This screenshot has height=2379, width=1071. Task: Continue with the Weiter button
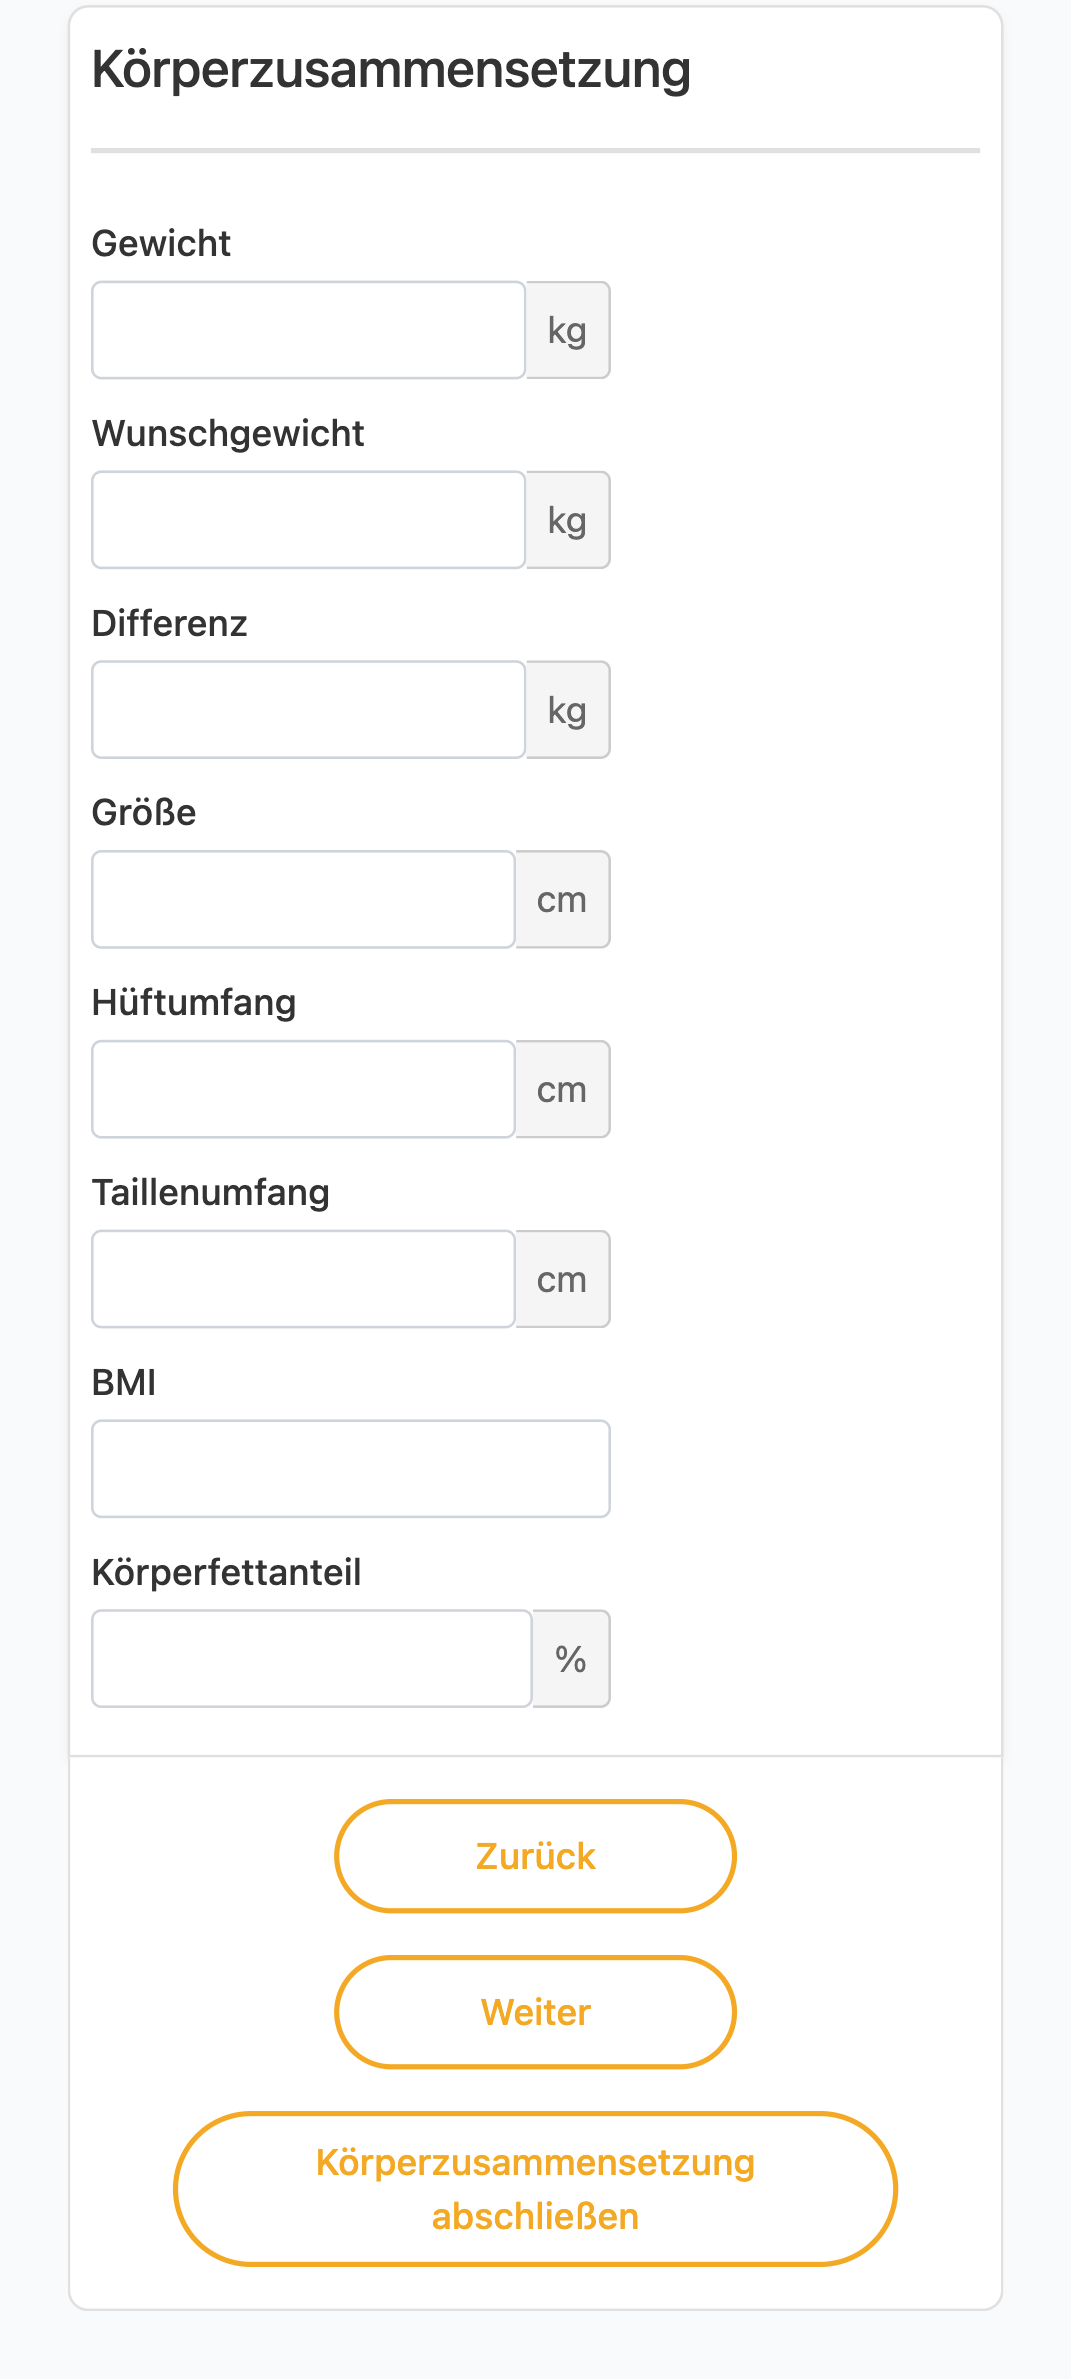[536, 2012]
